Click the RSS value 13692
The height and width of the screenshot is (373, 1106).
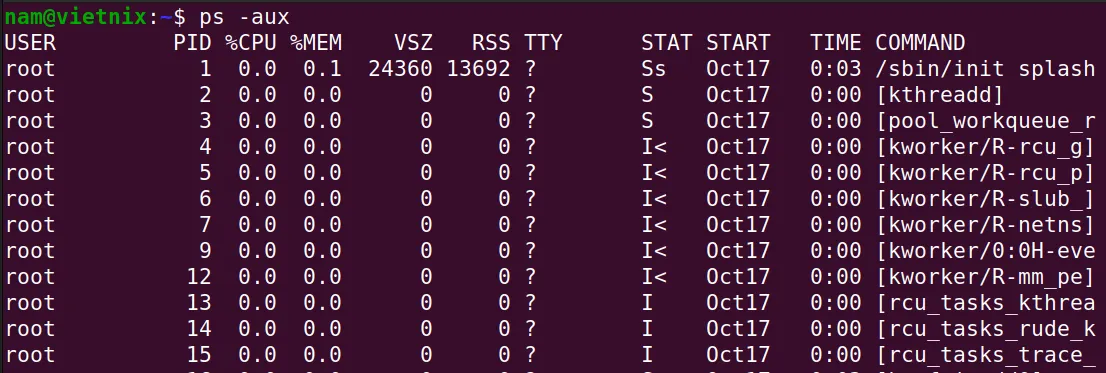pos(478,69)
